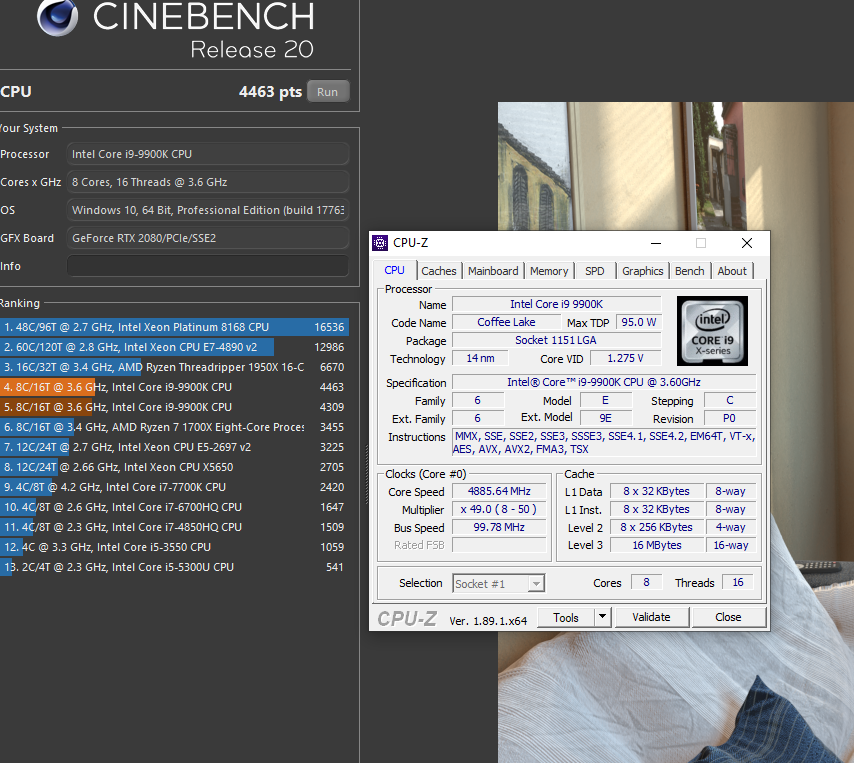Select the Core i7-4850HQ ranking row
Viewport: 854px width, 763px height.
pyautogui.click(x=174, y=527)
